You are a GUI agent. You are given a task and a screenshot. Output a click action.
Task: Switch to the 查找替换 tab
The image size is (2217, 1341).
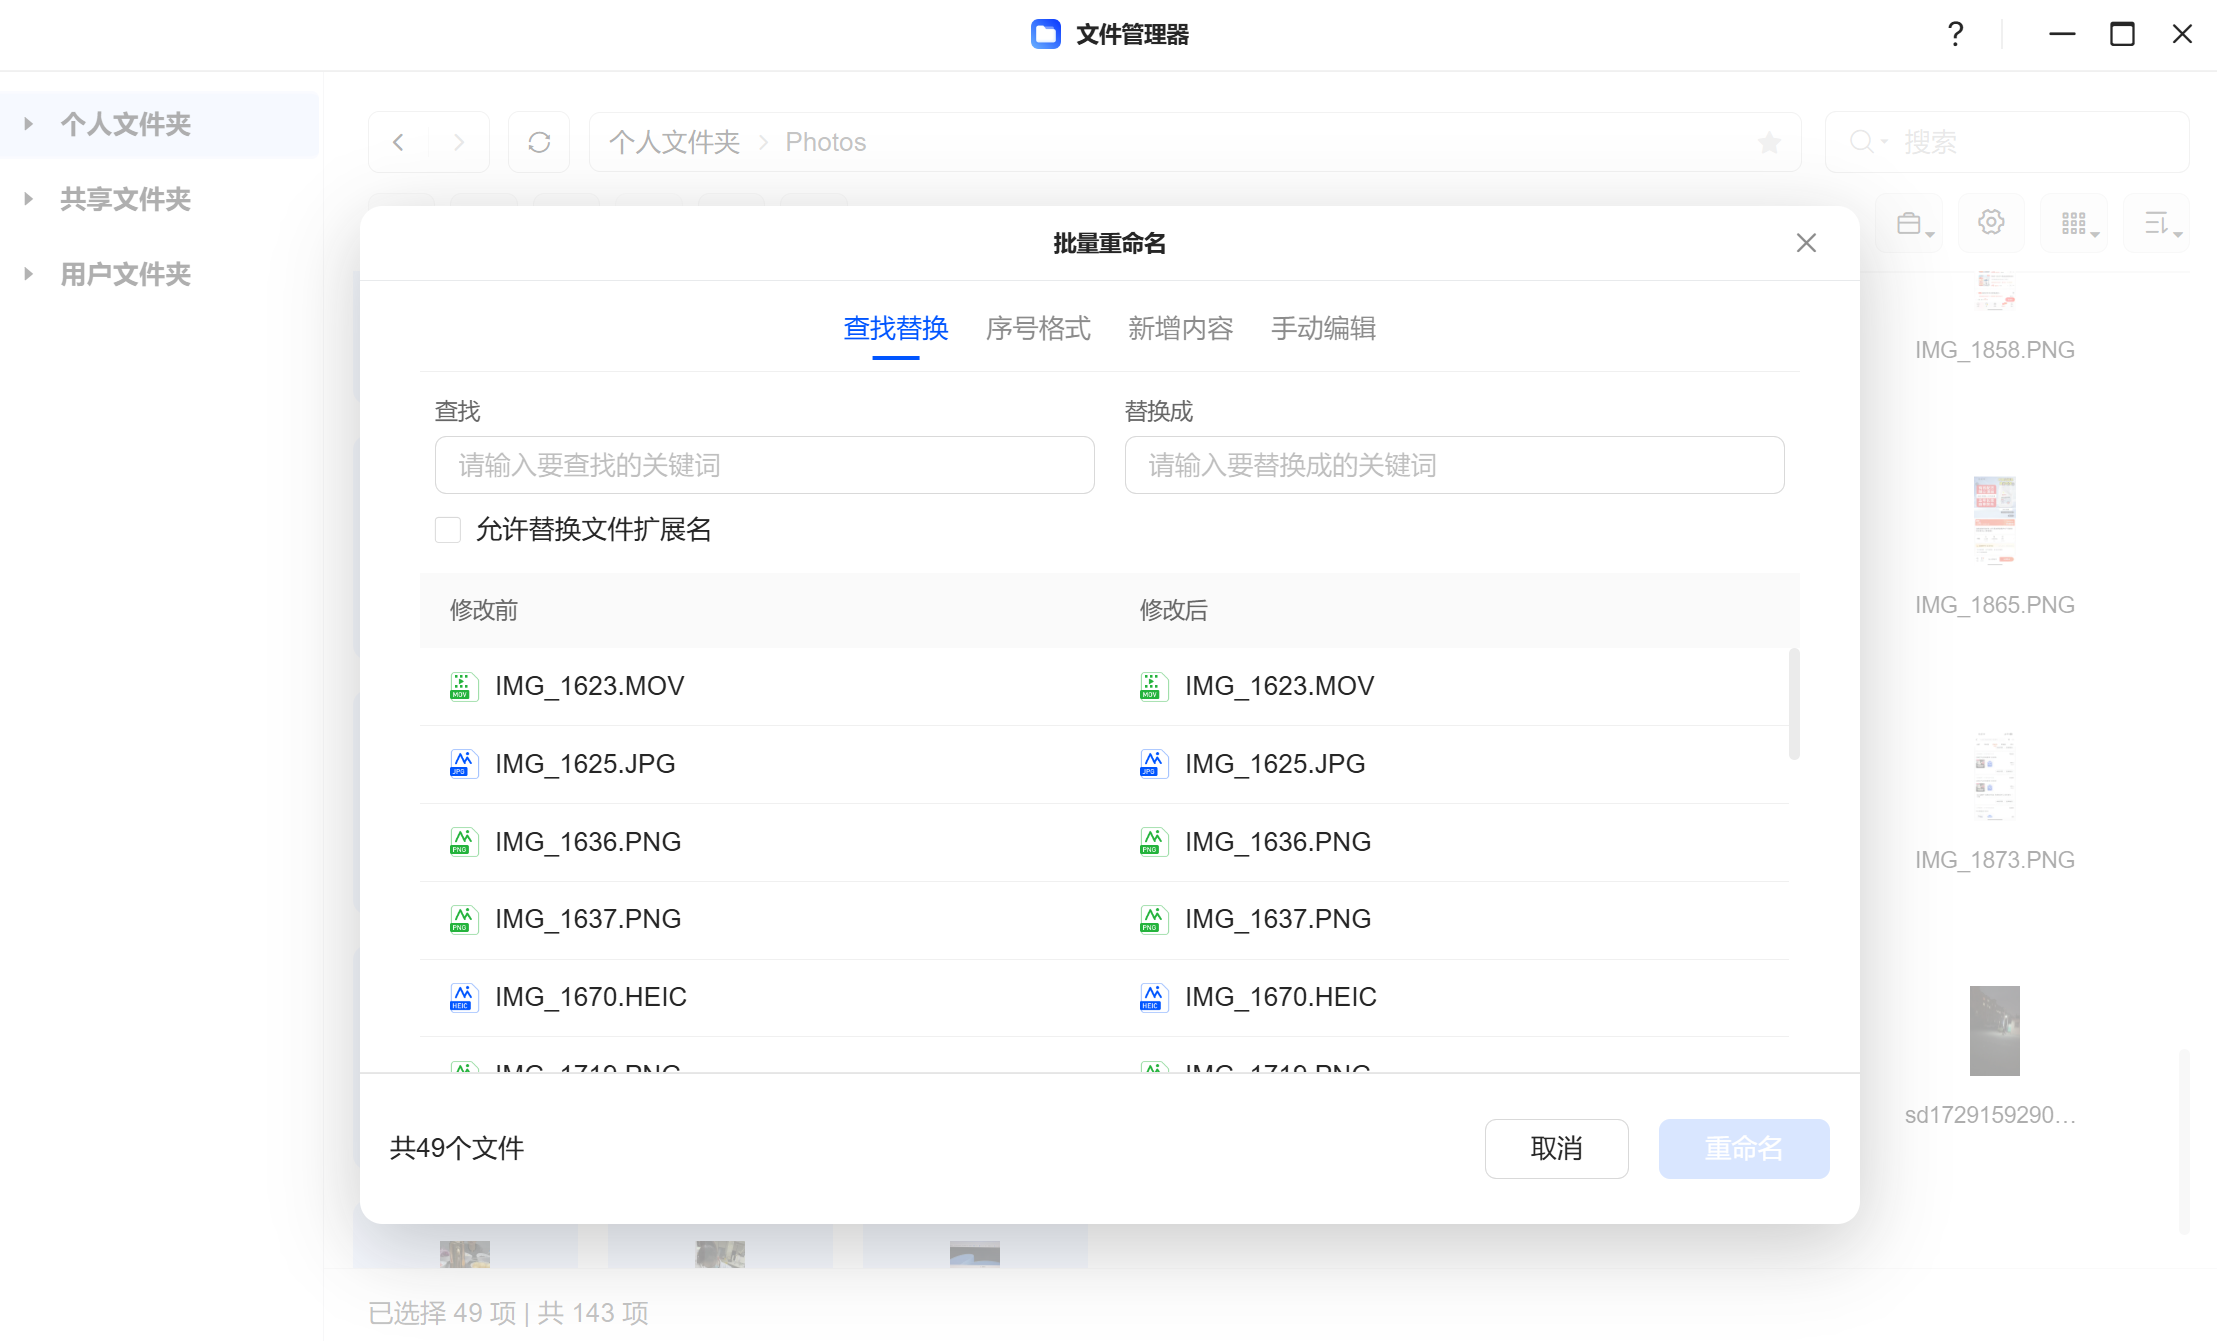pyautogui.click(x=895, y=328)
